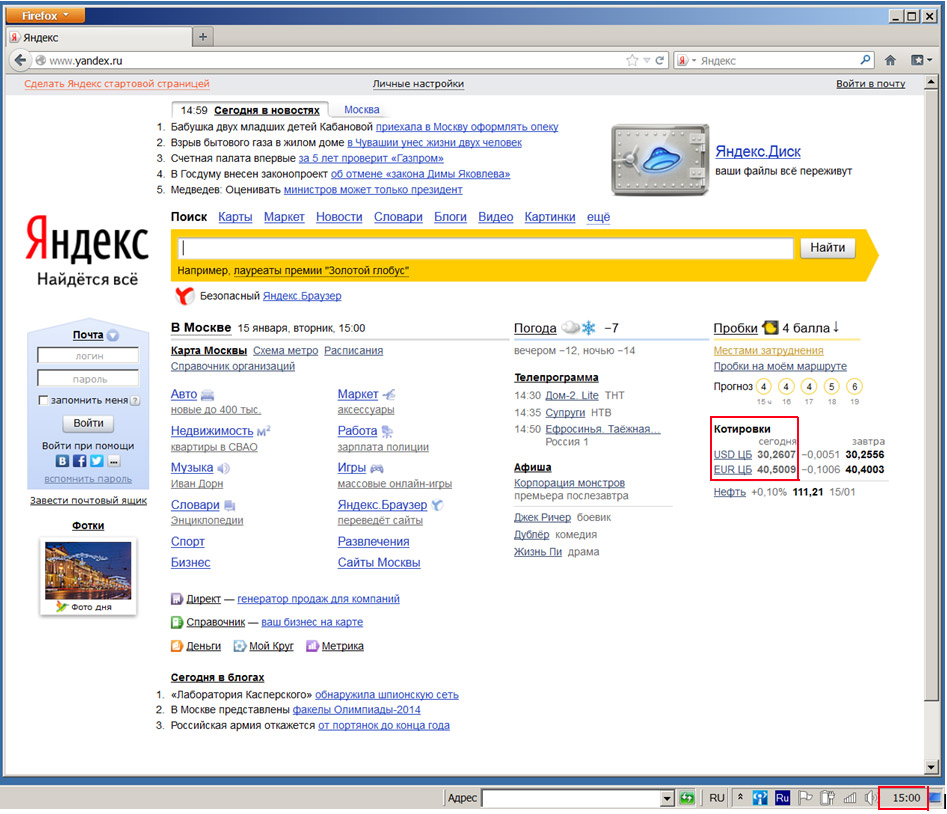Image resolution: width=947 pixels, height=814 pixels.
Task: Click the логин input field
Action: coord(88,356)
